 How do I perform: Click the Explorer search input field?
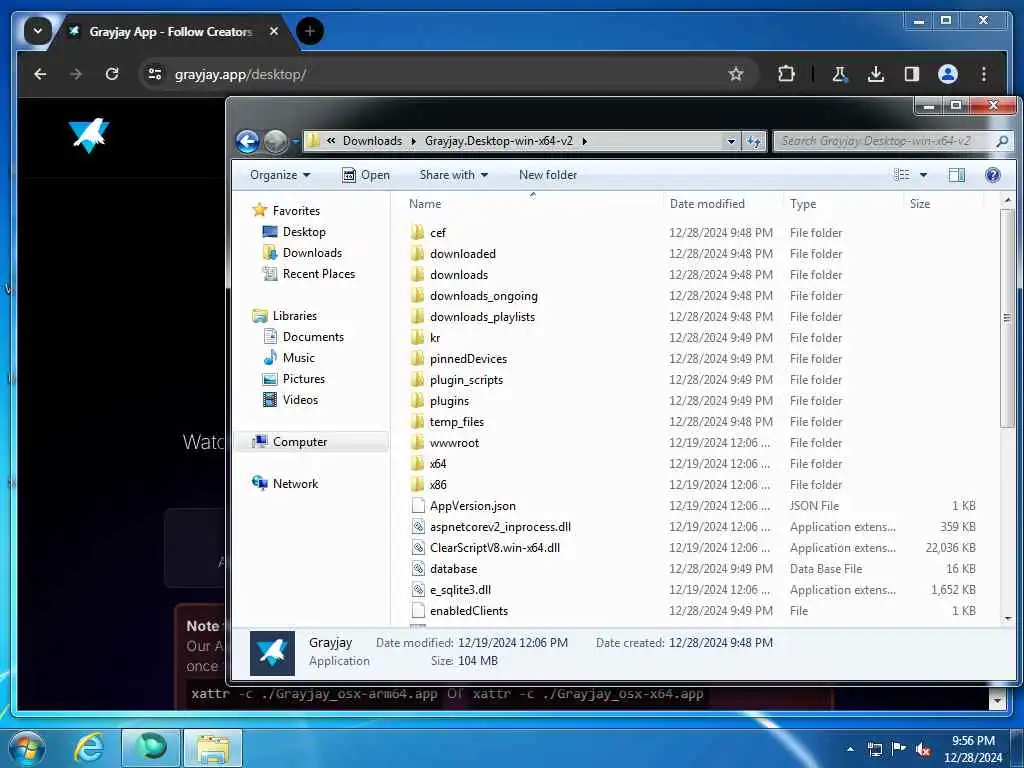[884, 141]
